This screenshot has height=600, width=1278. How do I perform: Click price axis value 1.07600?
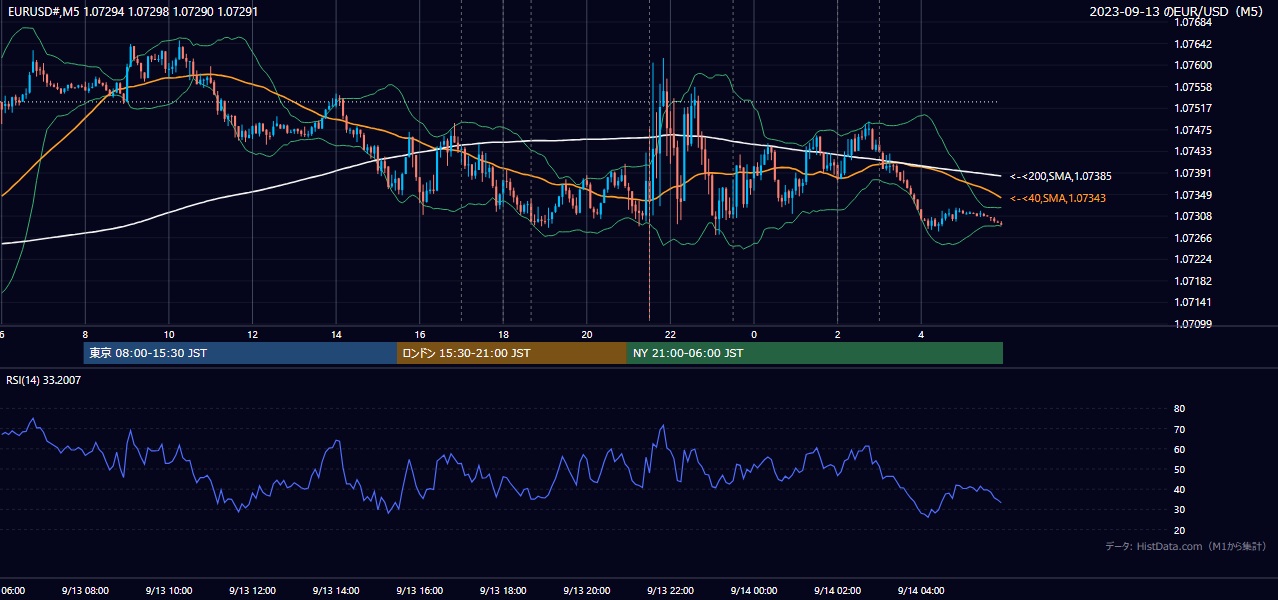tap(1194, 65)
